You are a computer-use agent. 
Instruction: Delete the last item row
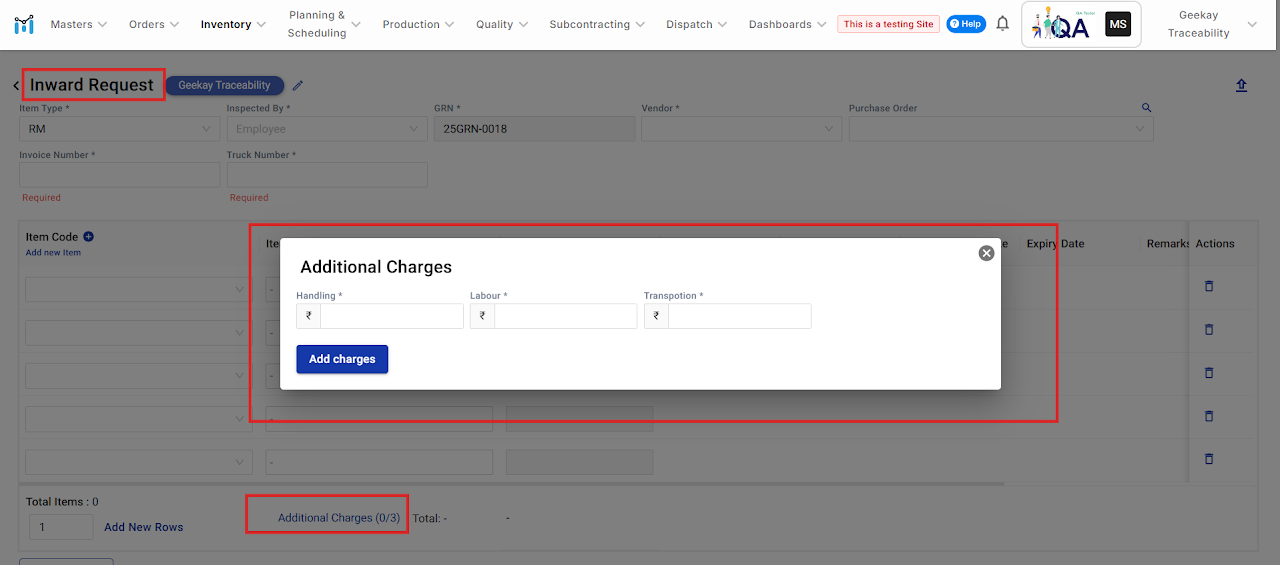pos(1208,459)
